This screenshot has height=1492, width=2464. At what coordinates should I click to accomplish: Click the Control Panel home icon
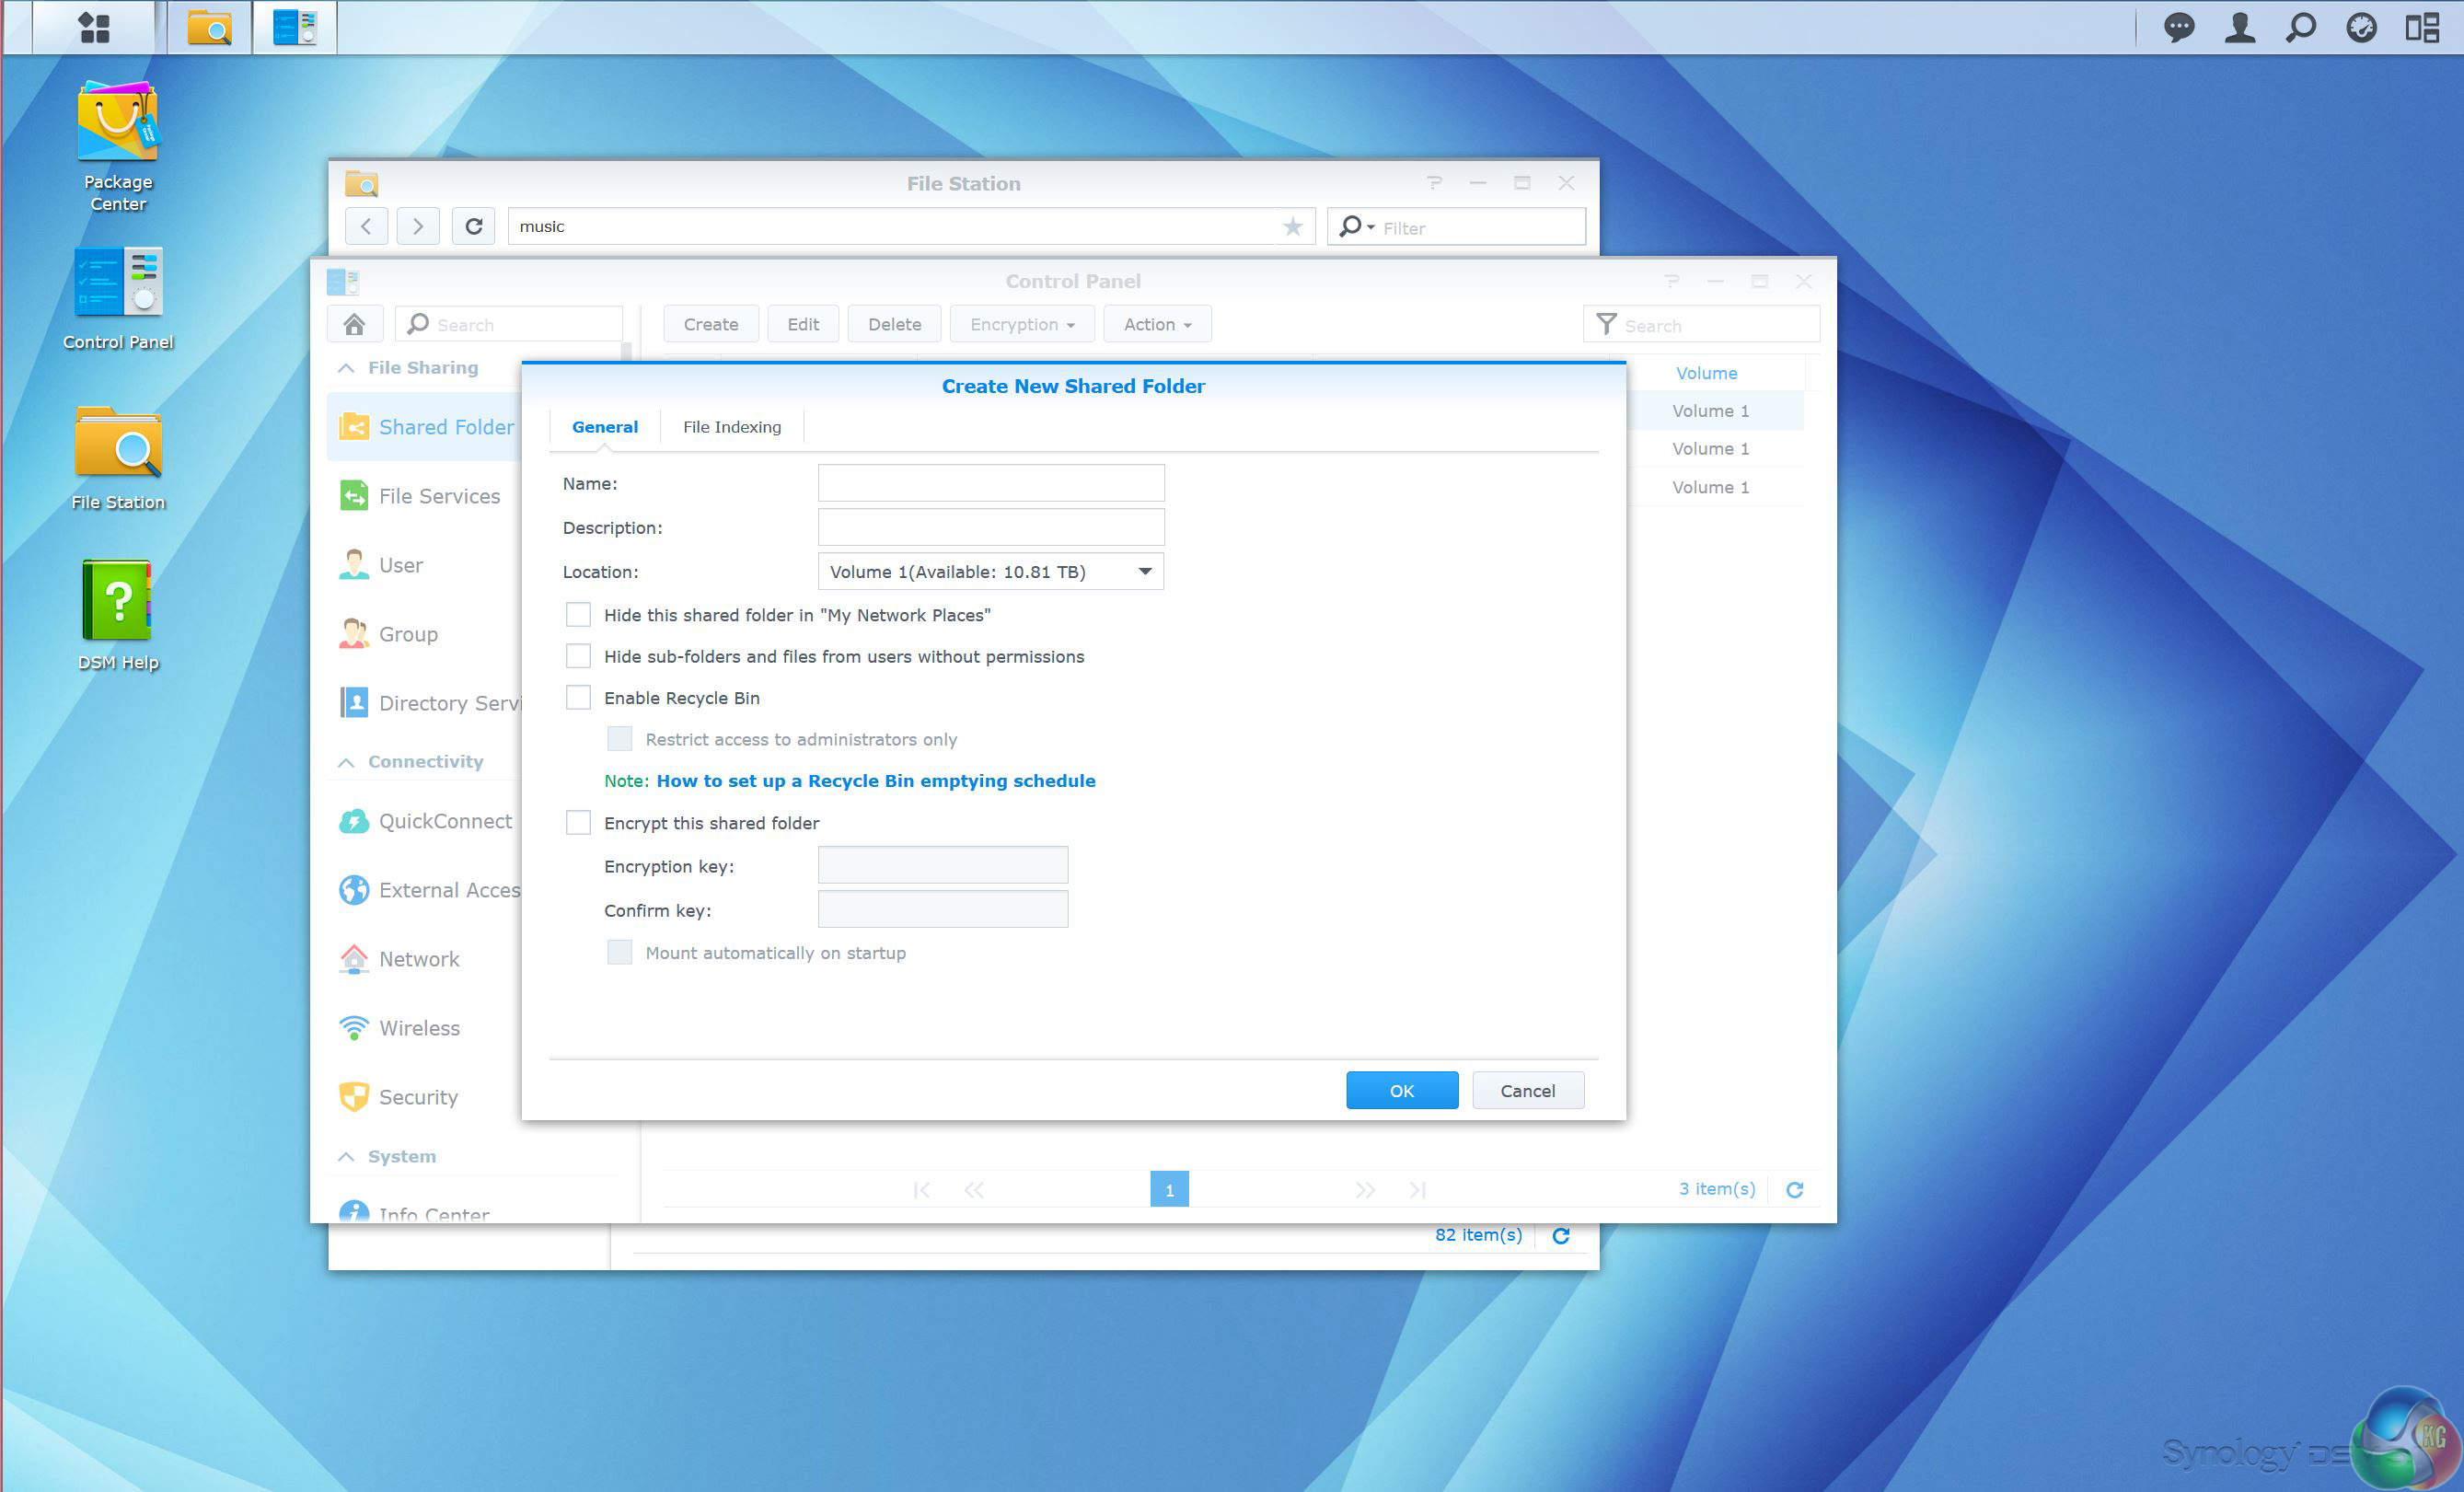point(354,324)
